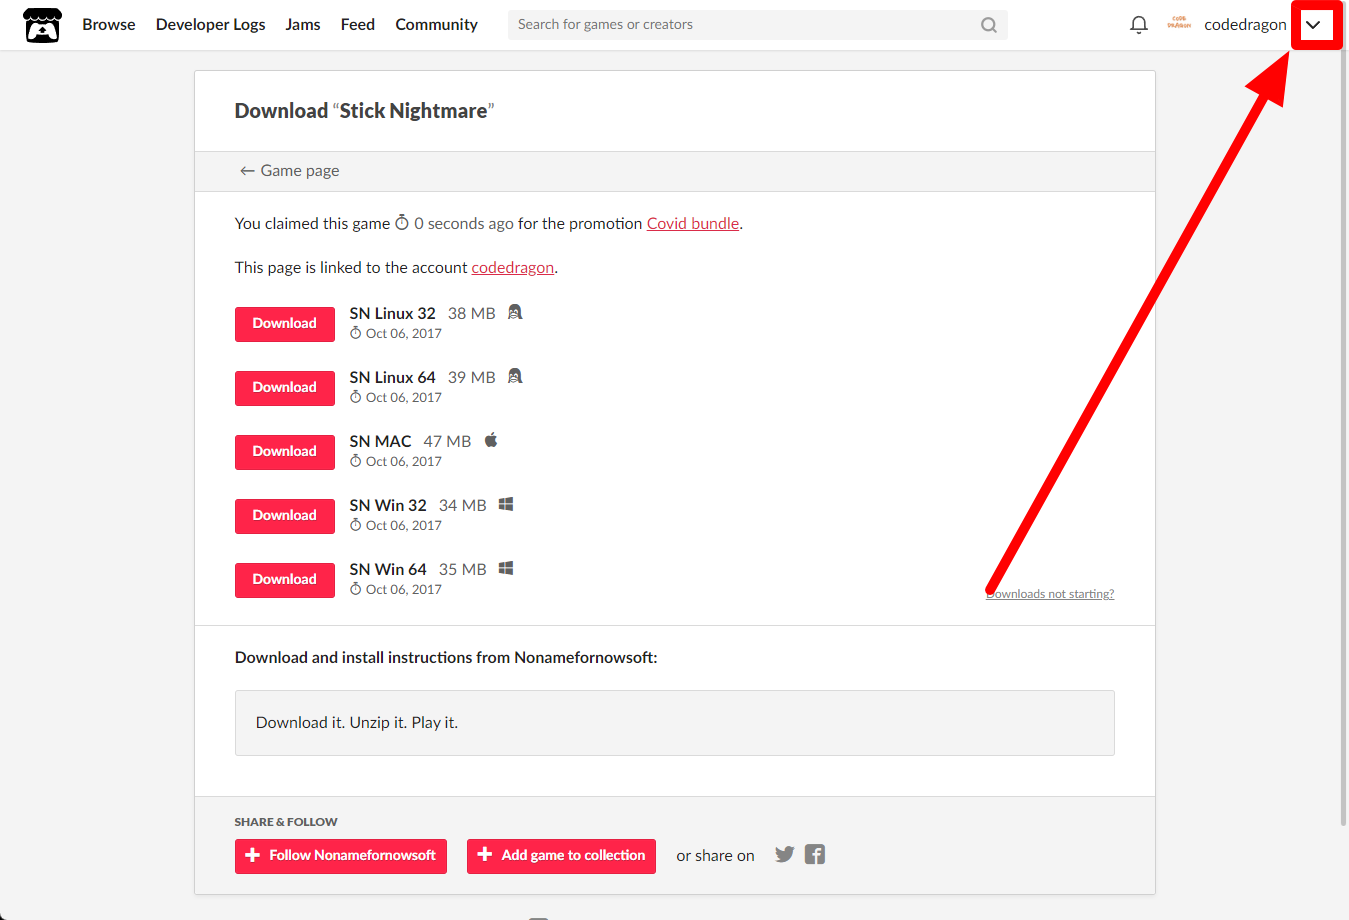Download SN Win 32 build
The image size is (1349, 920).
[x=285, y=516]
